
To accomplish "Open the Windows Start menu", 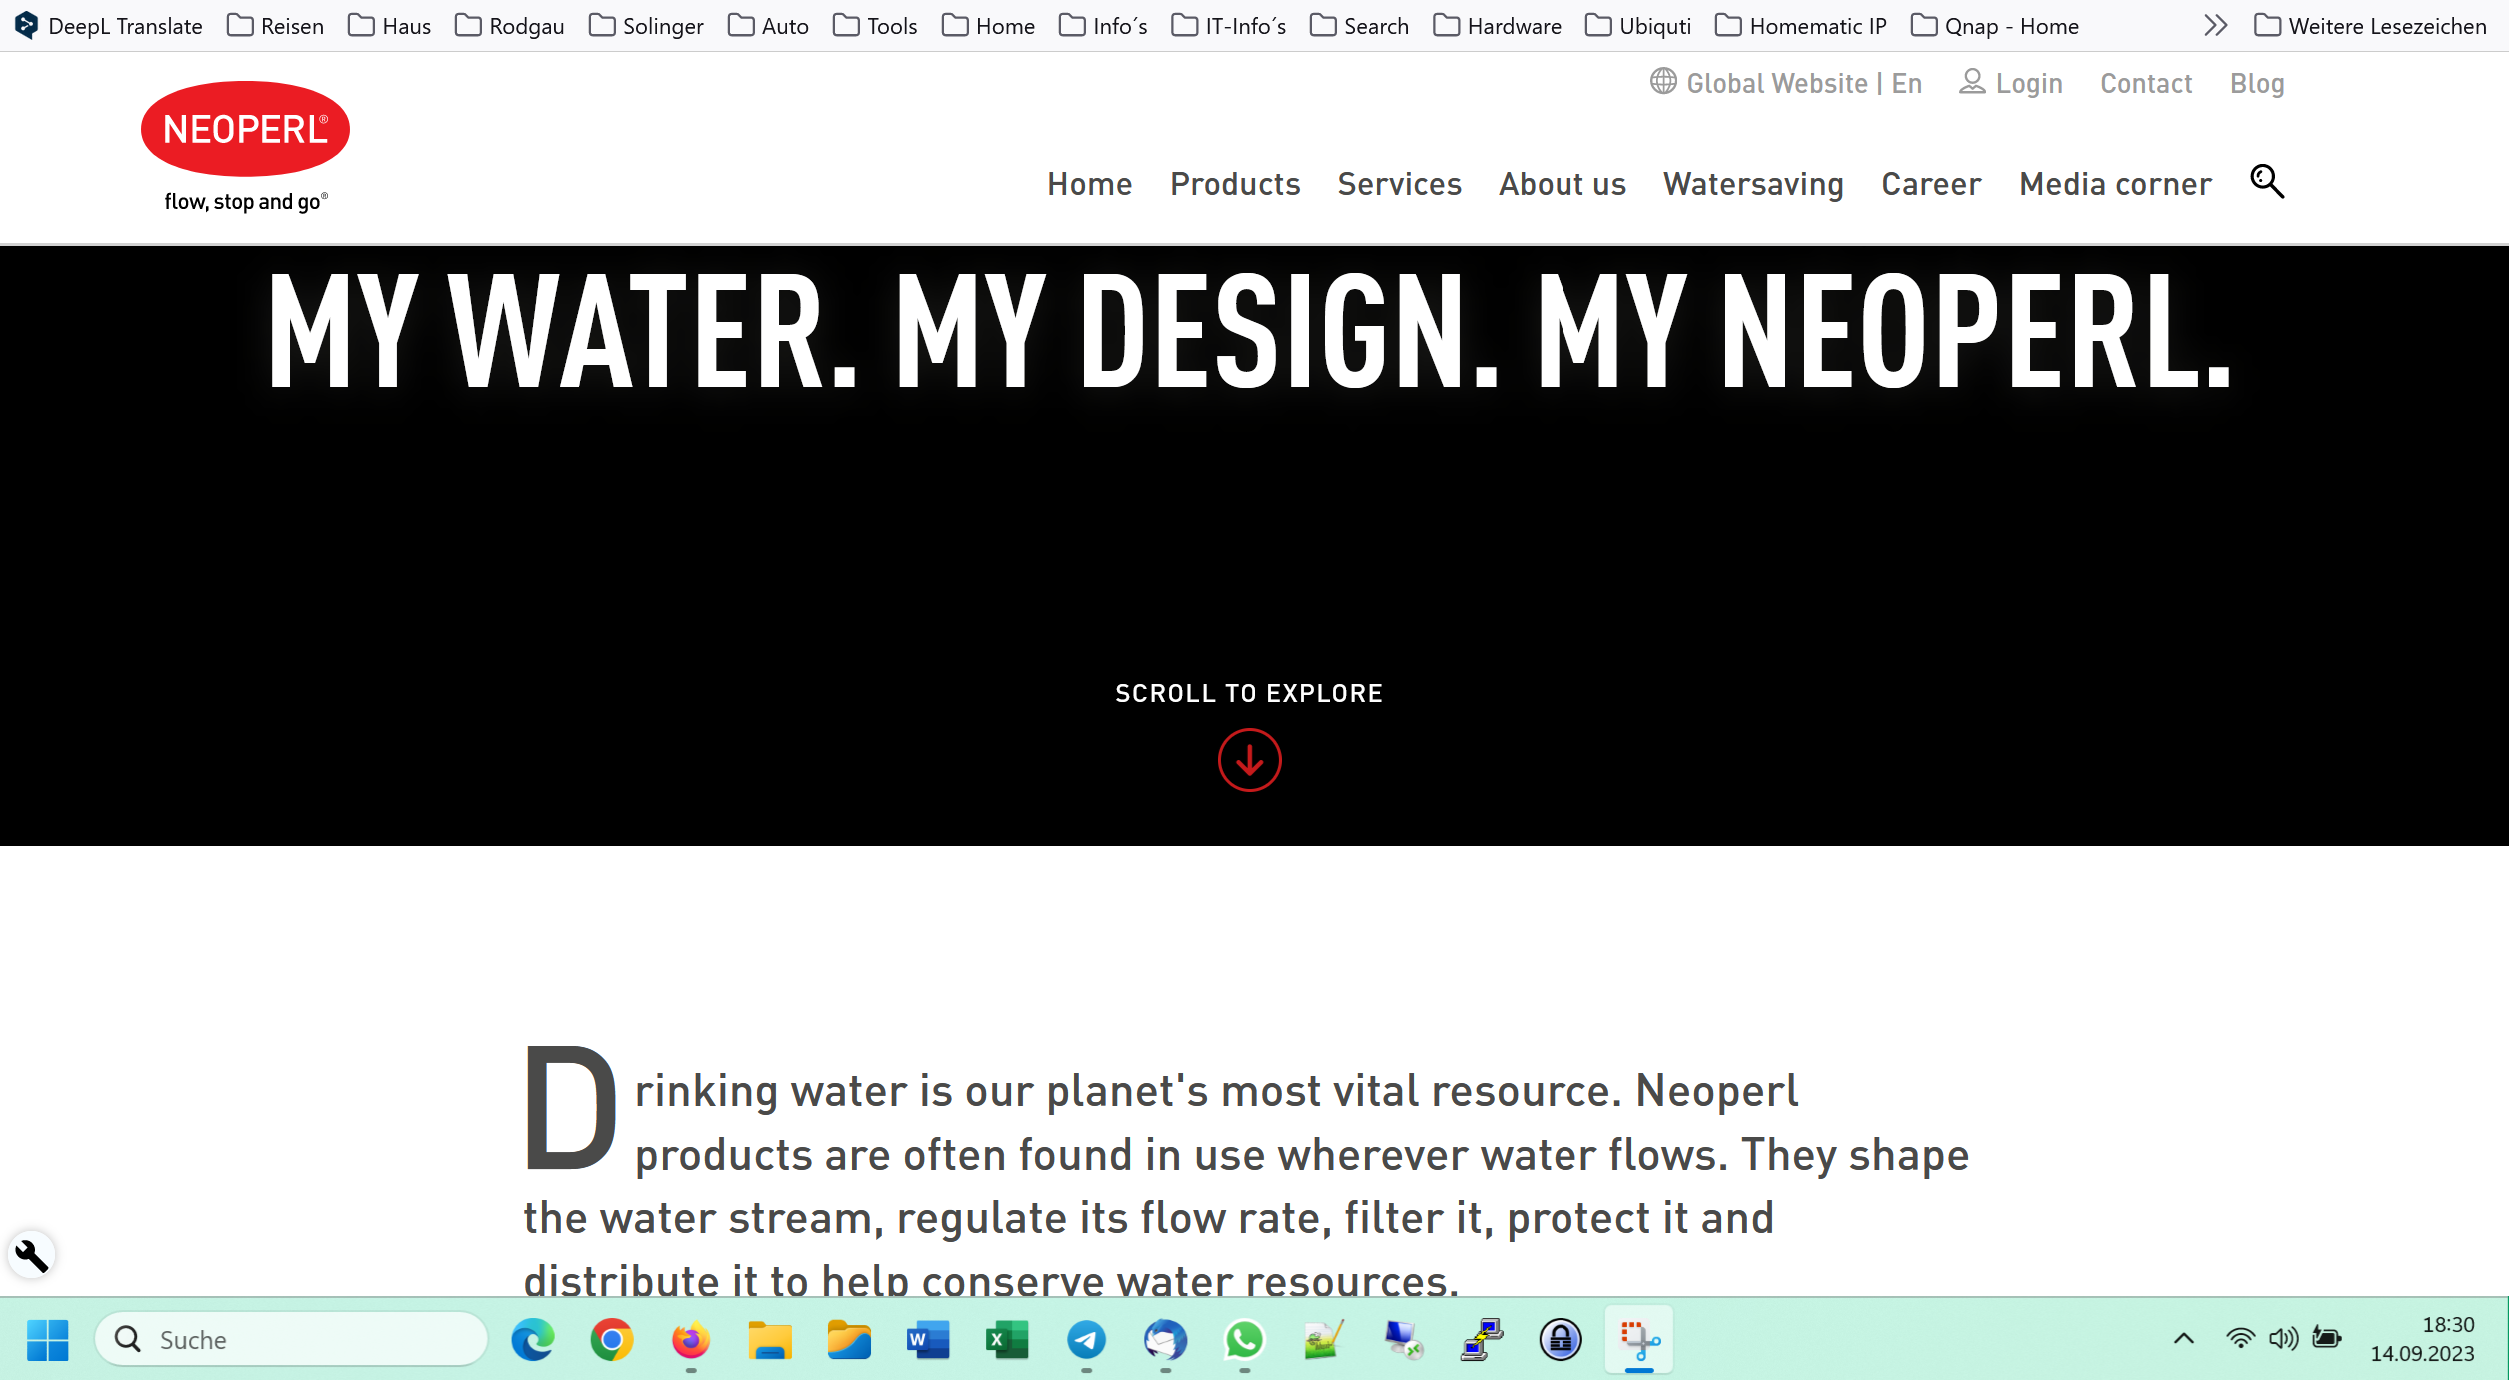I will (x=47, y=1339).
